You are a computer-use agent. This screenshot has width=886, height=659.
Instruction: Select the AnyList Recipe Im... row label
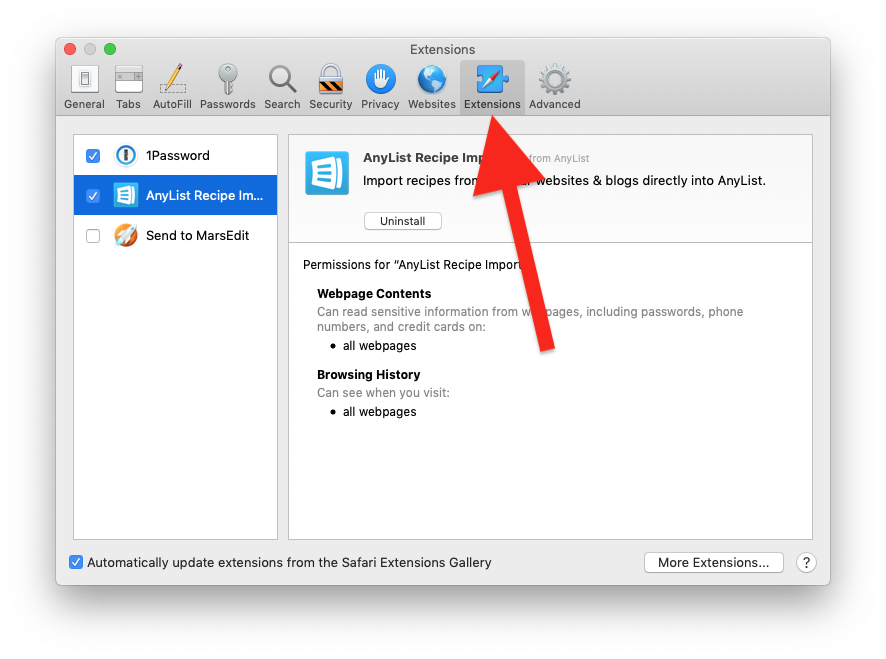pos(205,196)
